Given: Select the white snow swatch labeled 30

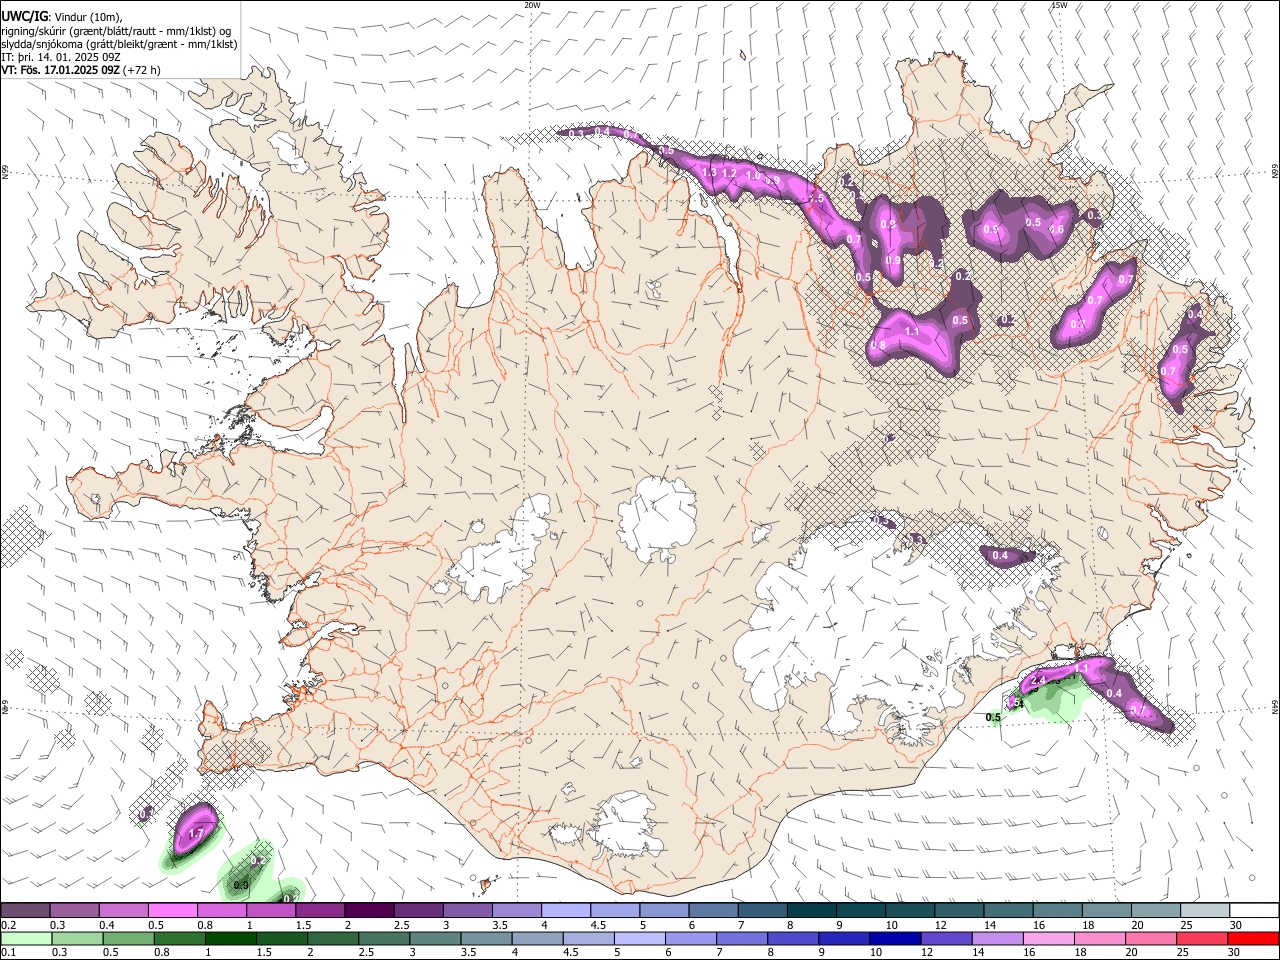Looking at the screenshot, I should (x=1254, y=910).
